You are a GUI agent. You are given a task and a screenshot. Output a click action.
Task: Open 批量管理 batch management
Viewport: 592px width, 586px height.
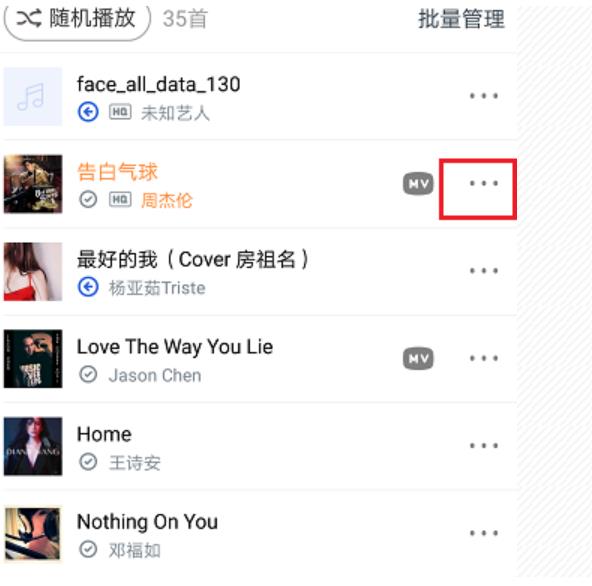click(x=461, y=19)
